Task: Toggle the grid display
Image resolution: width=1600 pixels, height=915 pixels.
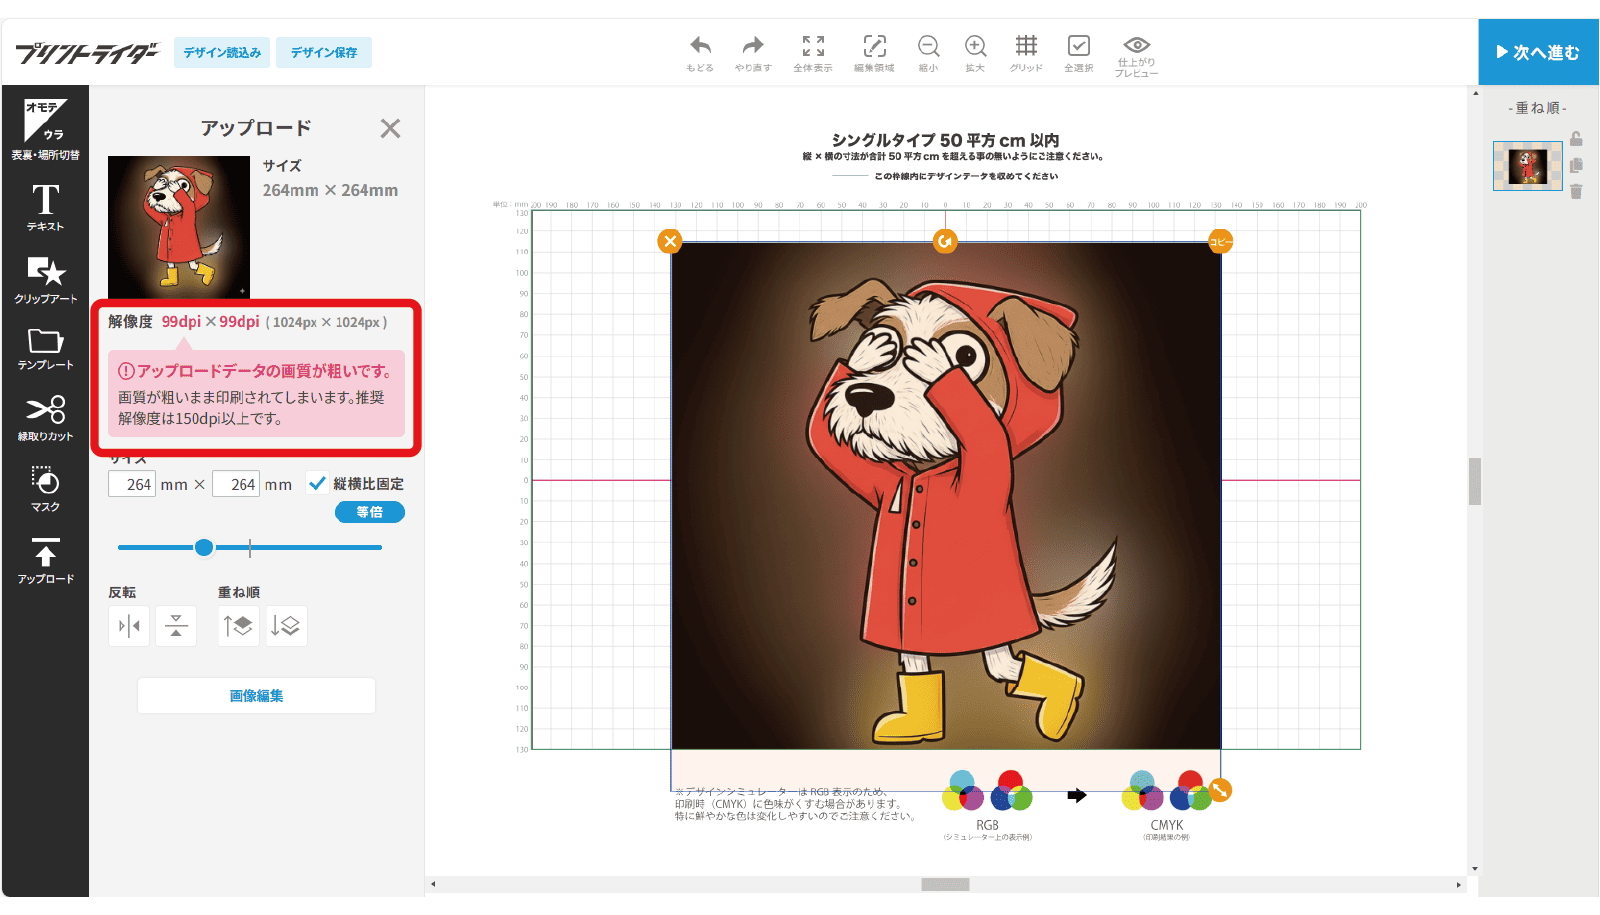Action: 1026,52
